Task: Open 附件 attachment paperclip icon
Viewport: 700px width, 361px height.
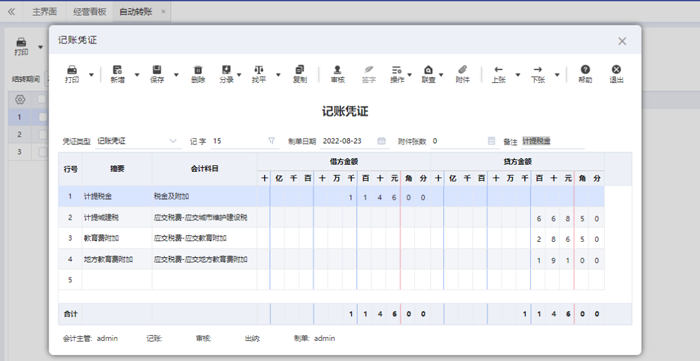Action: [x=462, y=74]
